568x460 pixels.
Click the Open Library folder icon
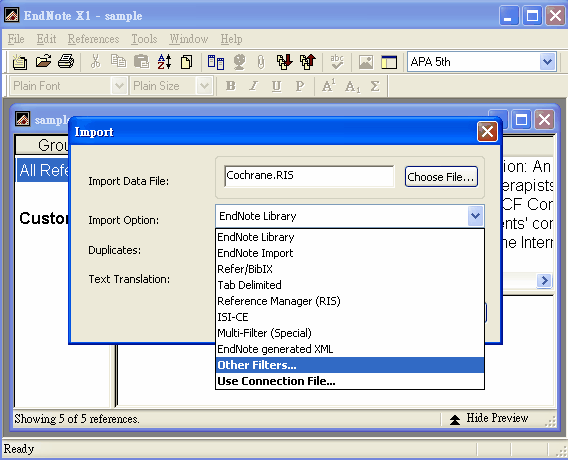[43, 62]
